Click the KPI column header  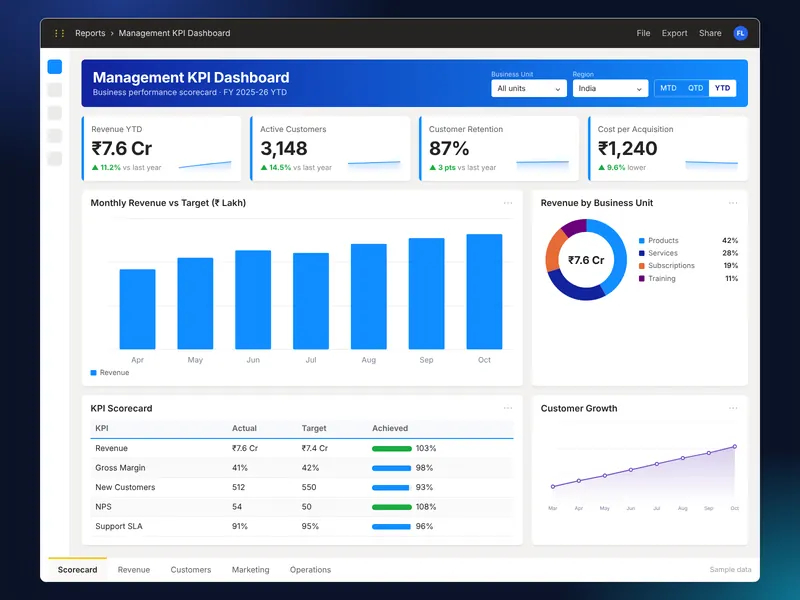point(102,428)
